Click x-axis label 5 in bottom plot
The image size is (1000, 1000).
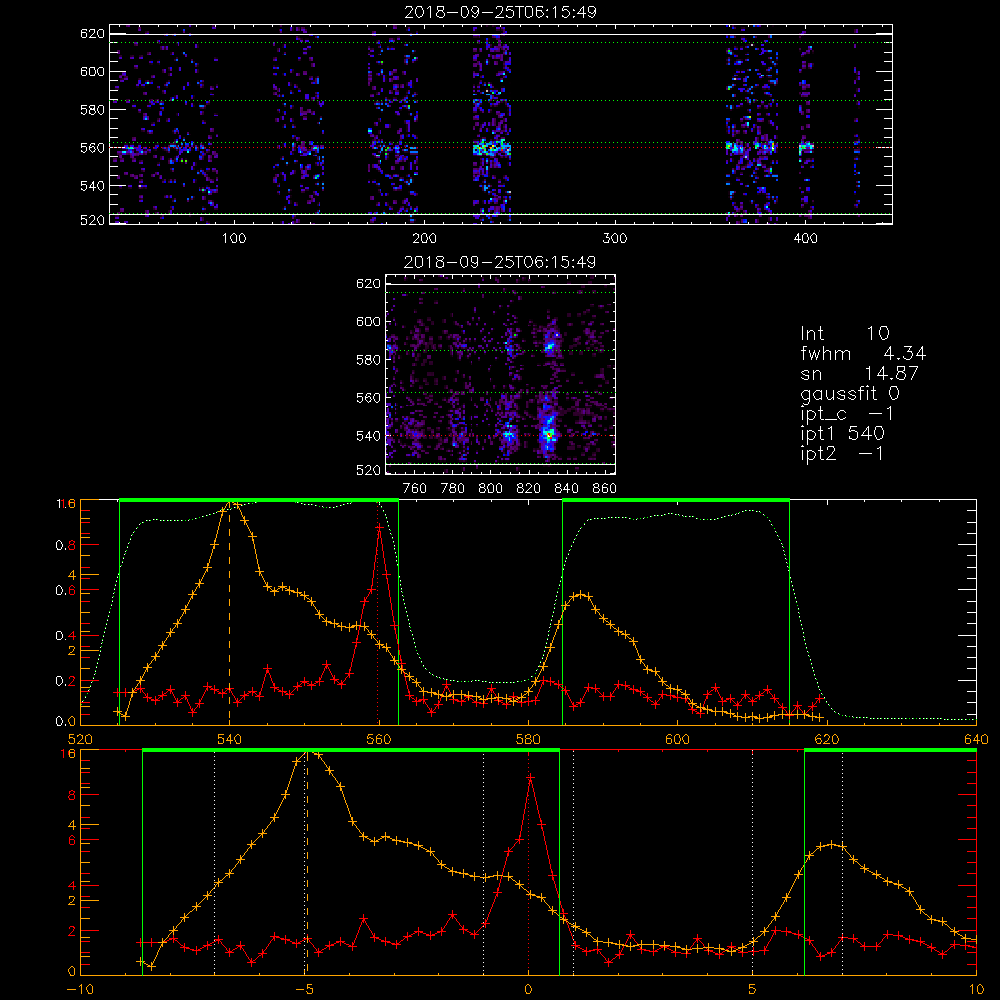coord(753,990)
